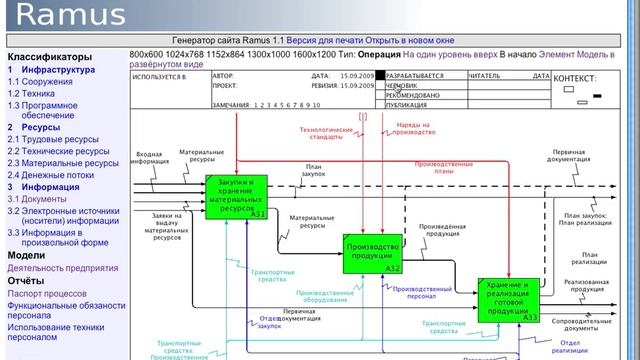Open Паспорт процессов report
This screenshot has width=640, height=360.
point(47,294)
